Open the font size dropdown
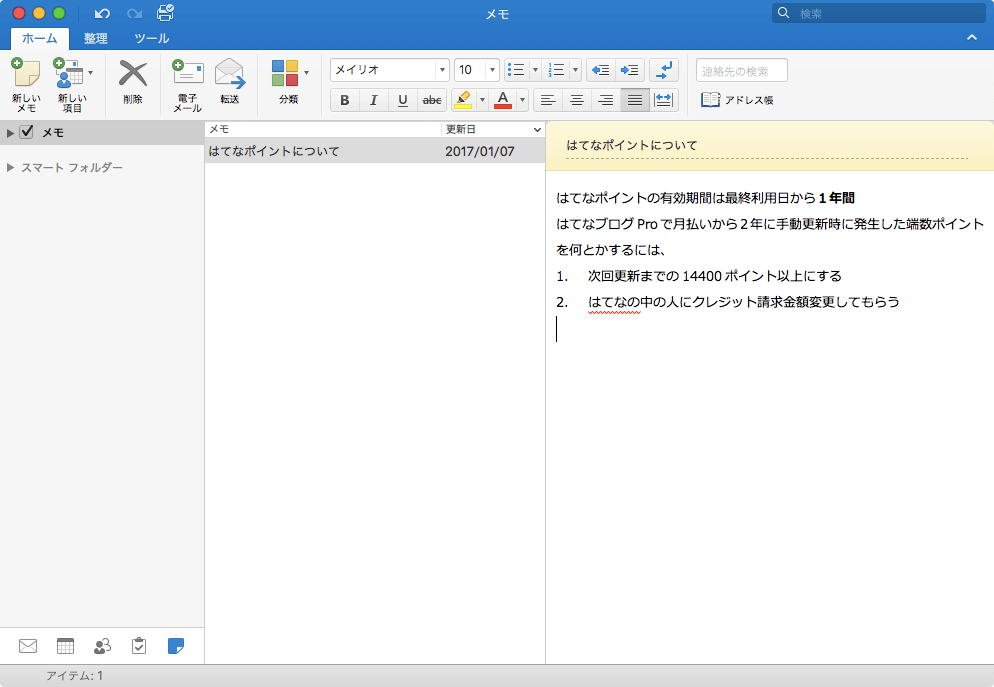 point(492,70)
